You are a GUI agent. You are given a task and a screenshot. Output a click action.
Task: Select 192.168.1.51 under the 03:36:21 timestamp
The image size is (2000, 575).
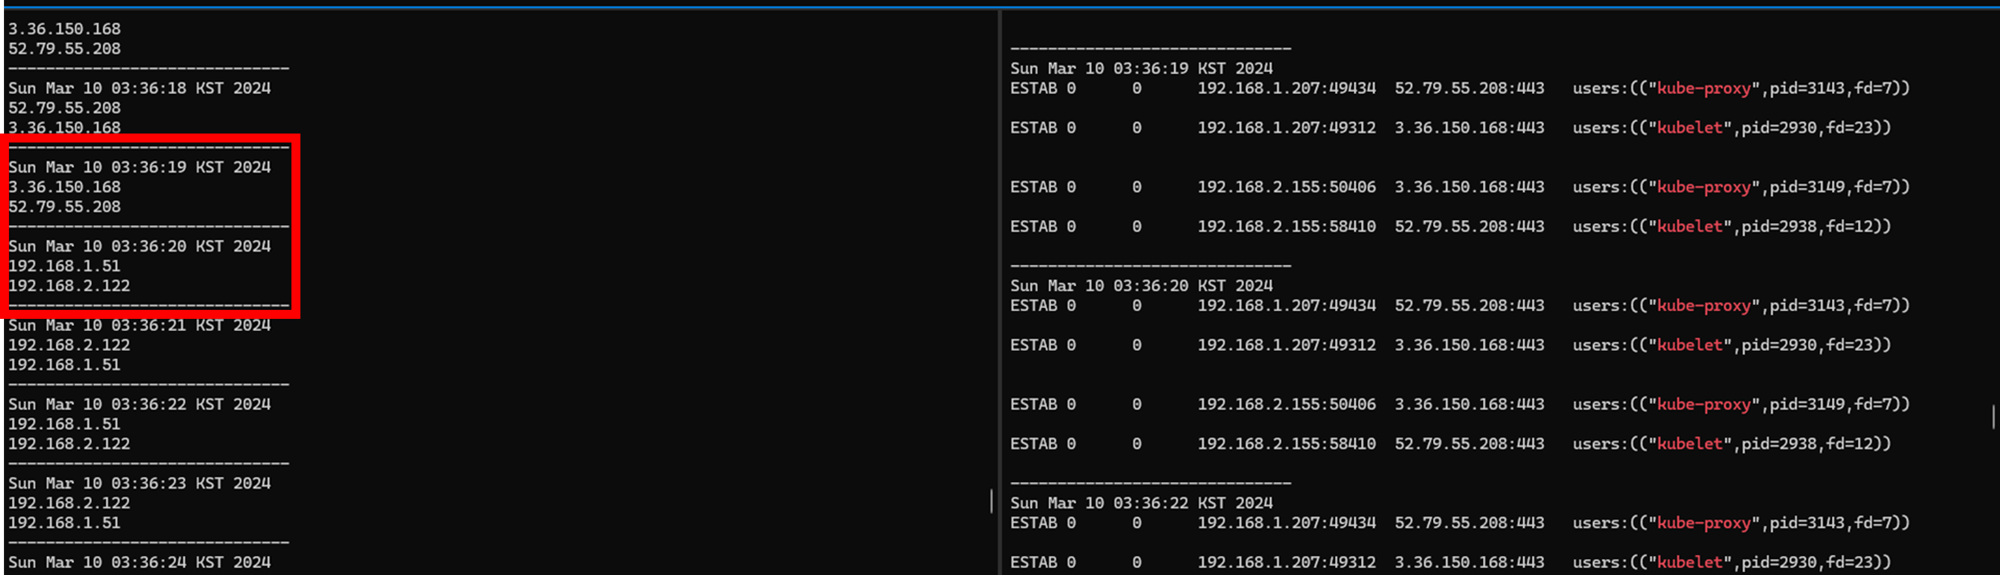click(x=64, y=365)
